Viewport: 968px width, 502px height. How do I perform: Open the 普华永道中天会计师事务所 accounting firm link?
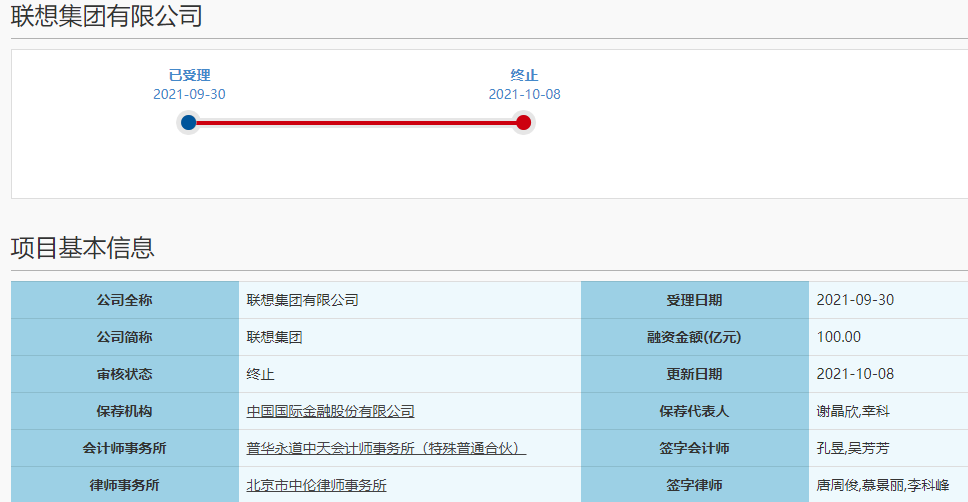point(386,448)
